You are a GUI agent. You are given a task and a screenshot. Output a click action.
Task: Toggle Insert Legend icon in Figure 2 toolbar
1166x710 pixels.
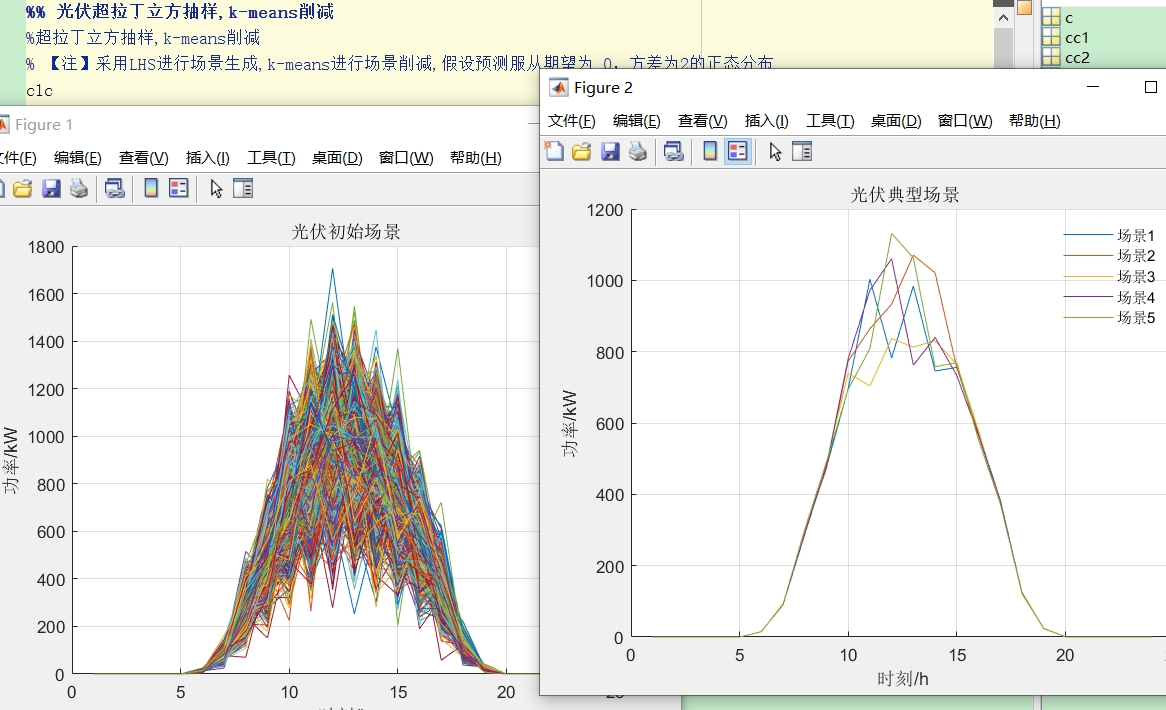click(738, 152)
